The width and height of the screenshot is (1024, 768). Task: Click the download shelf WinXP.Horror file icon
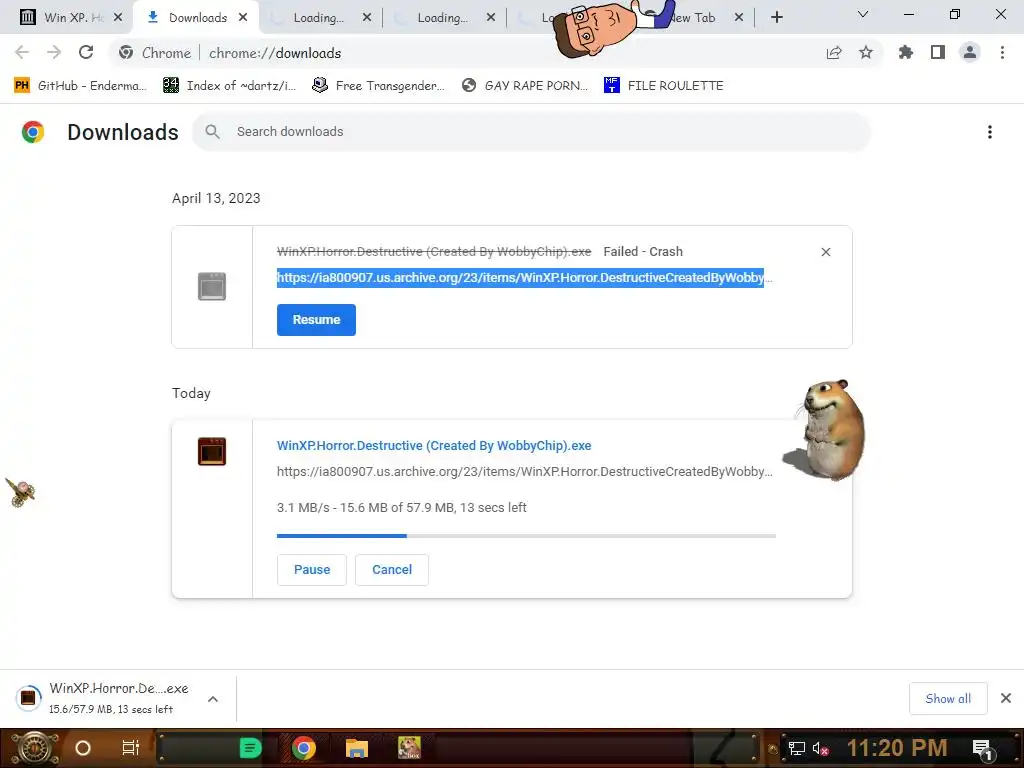pos(28,697)
